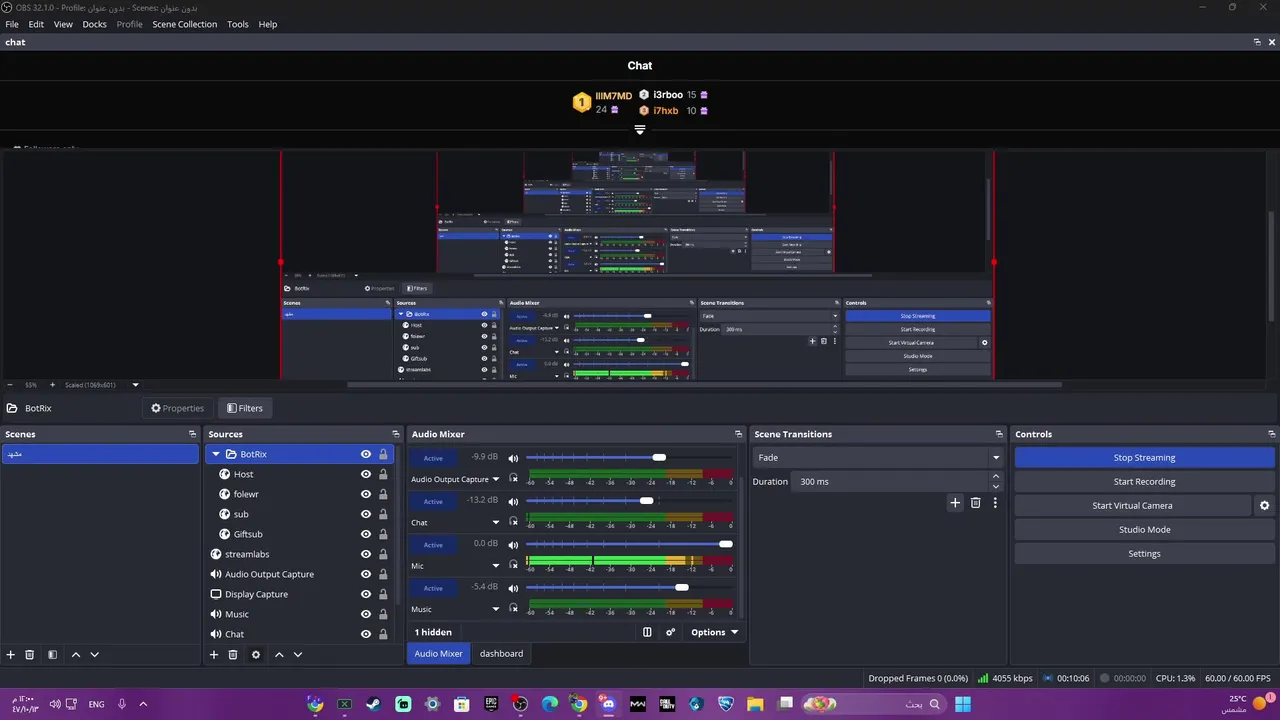This screenshot has height=720, width=1280.
Task: Open transition properties three-dot menu
Action: click(x=995, y=503)
